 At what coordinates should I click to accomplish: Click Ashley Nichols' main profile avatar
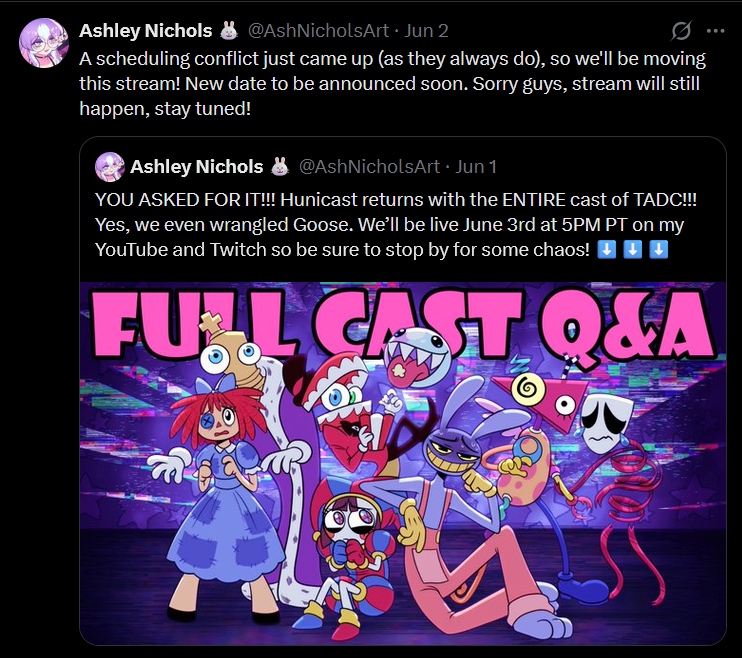point(44,43)
